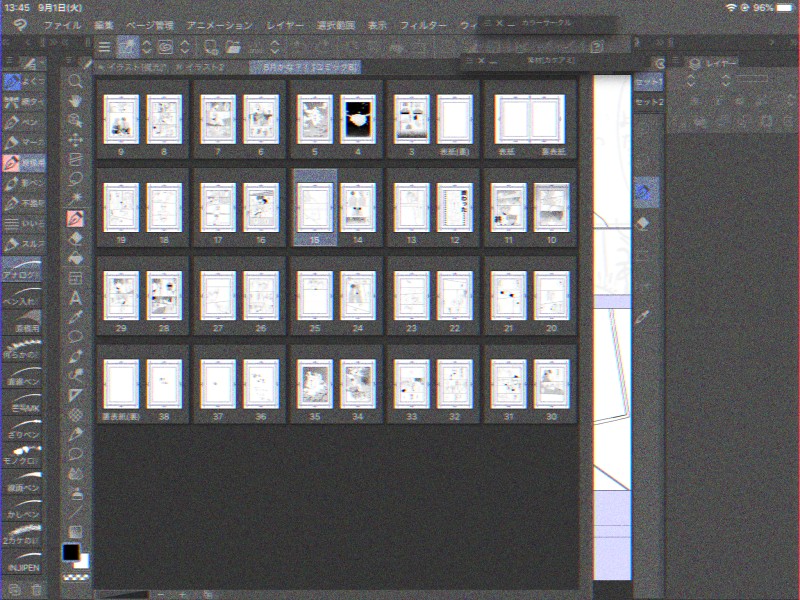This screenshot has width=800, height=600.
Task: Select the よく tool group at top
Action: [x=23, y=82]
